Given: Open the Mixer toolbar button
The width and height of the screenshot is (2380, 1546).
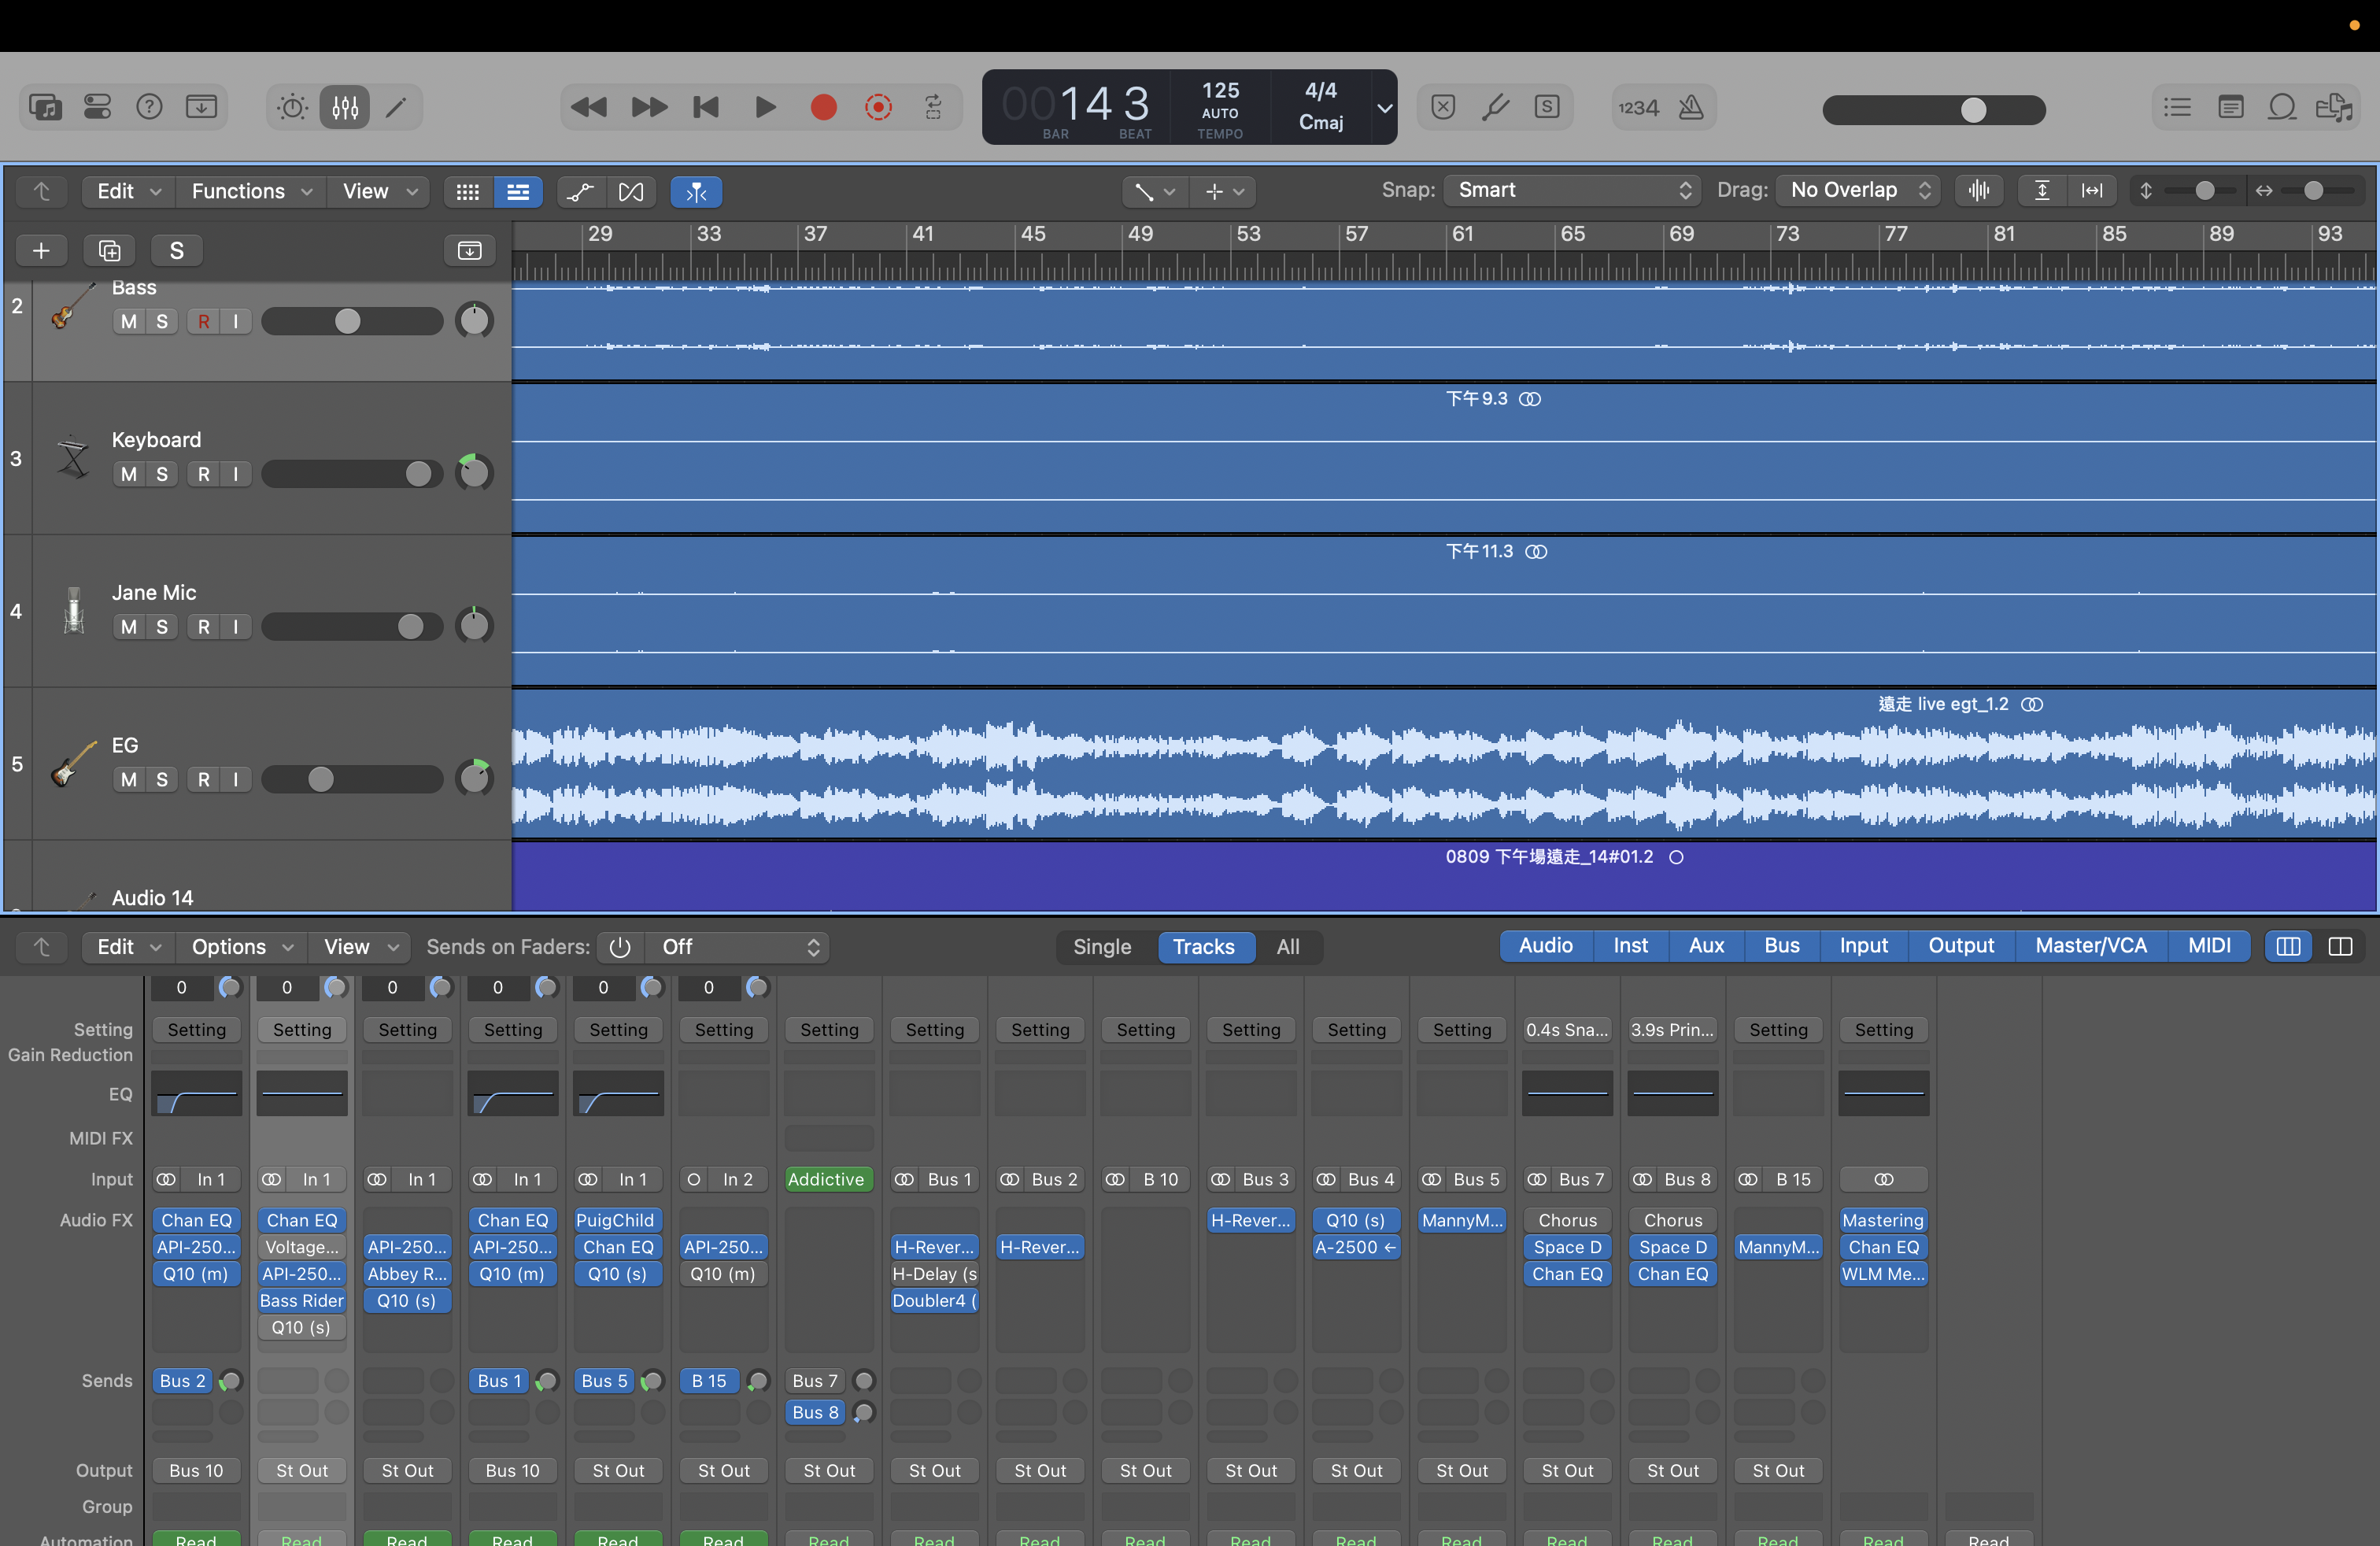Looking at the screenshot, I should (x=345, y=107).
